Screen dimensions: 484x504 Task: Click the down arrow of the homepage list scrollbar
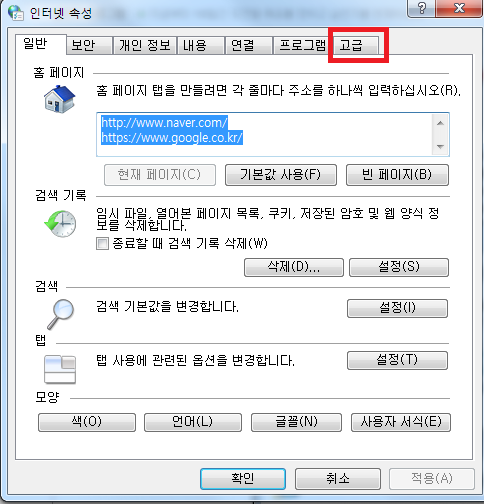click(440, 146)
